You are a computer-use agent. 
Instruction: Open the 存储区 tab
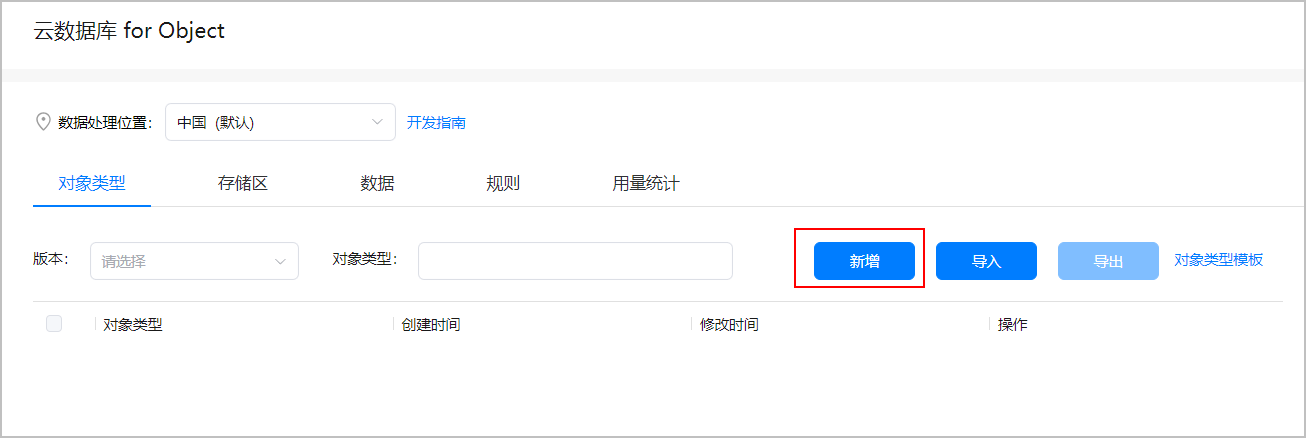point(243,184)
